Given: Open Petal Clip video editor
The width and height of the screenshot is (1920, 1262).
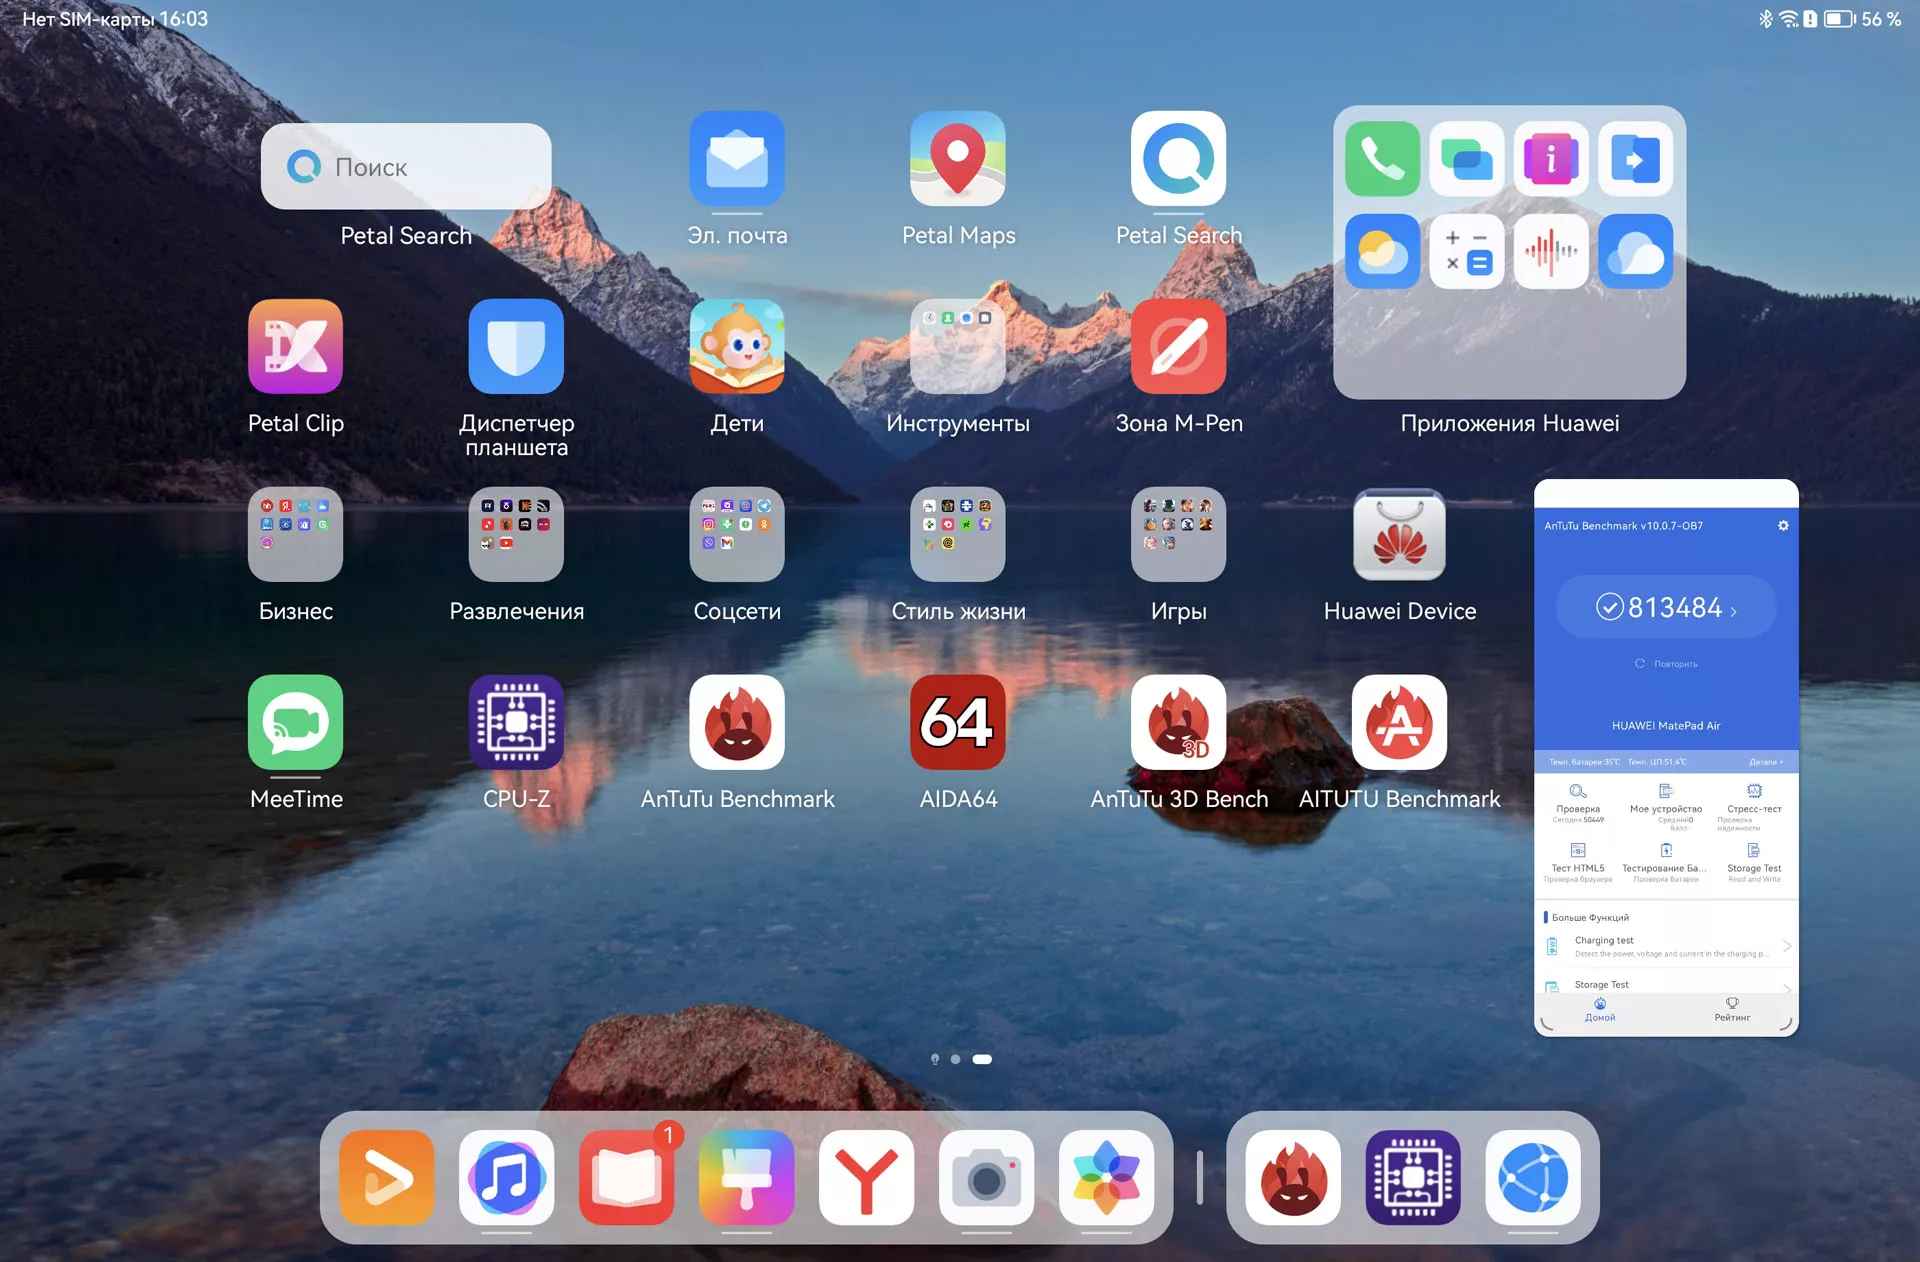Looking at the screenshot, I should point(295,346).
